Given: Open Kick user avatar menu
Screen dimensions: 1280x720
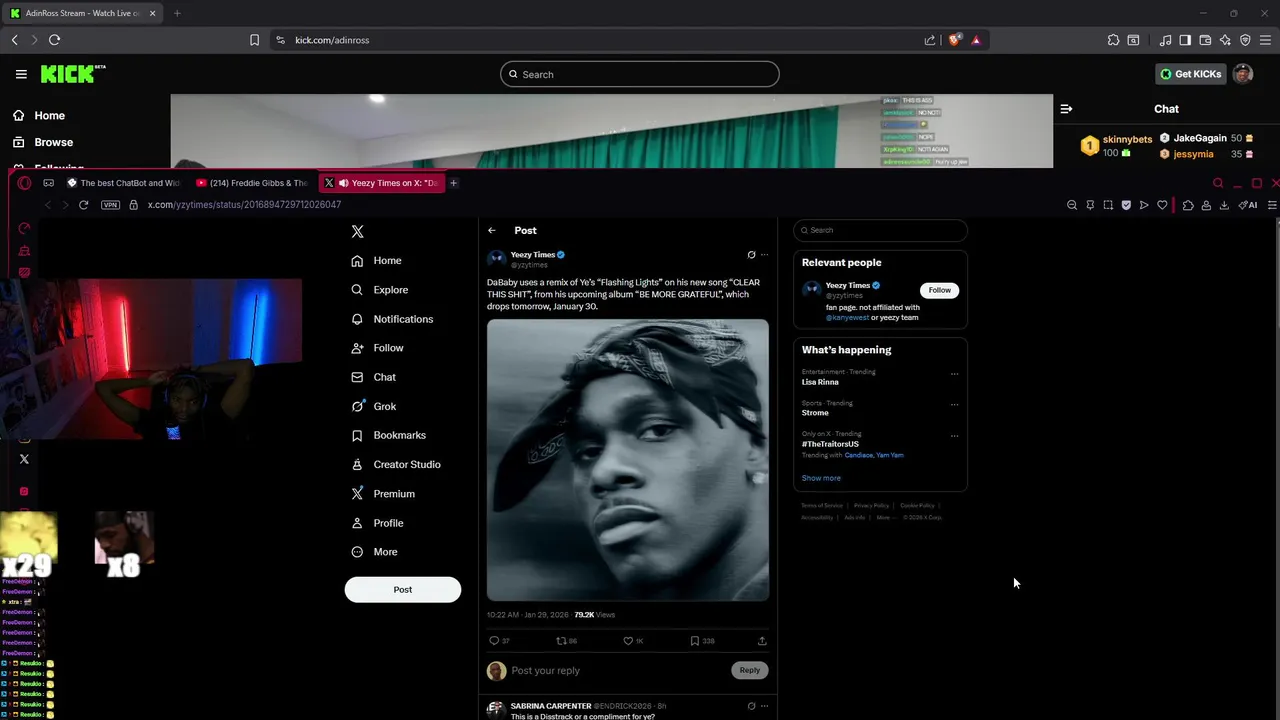Looking at the screenshot, I should [1243, 74].
